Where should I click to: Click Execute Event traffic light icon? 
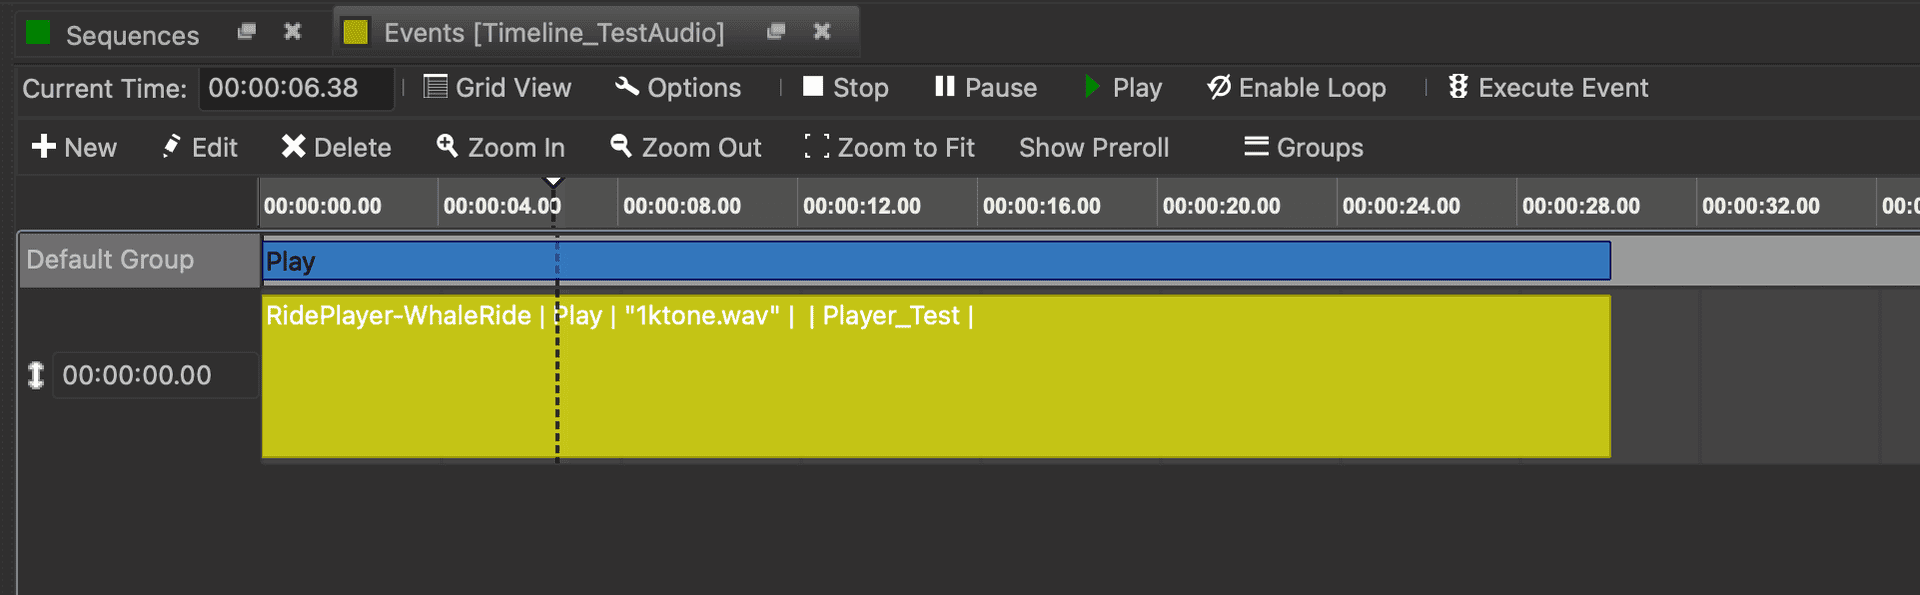click(1458, 87)
